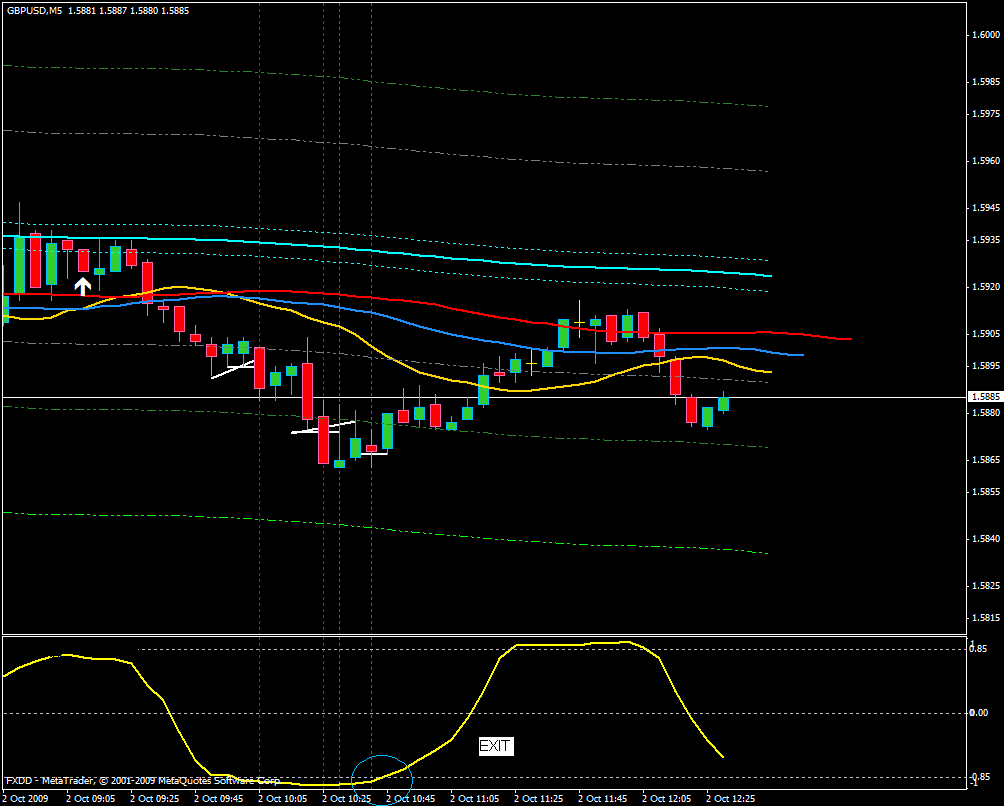
Task: Click the 1.5985 price axis label
Action: pyautogui.click(x=986, y=82)
